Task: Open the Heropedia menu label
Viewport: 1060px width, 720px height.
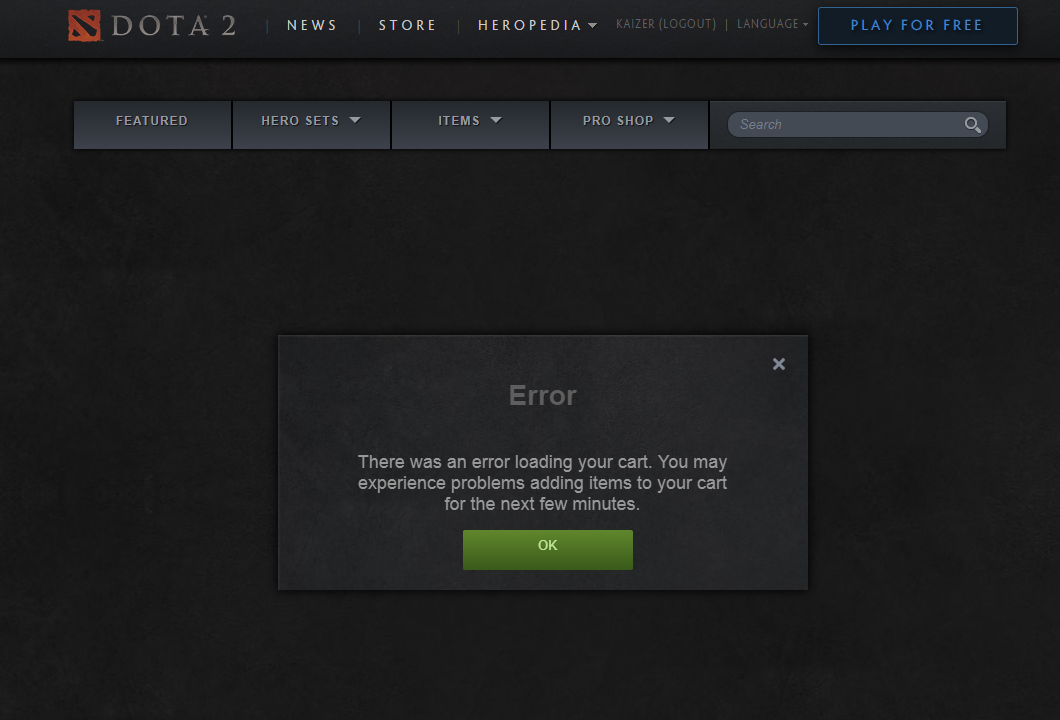Action: coord(529,26)
